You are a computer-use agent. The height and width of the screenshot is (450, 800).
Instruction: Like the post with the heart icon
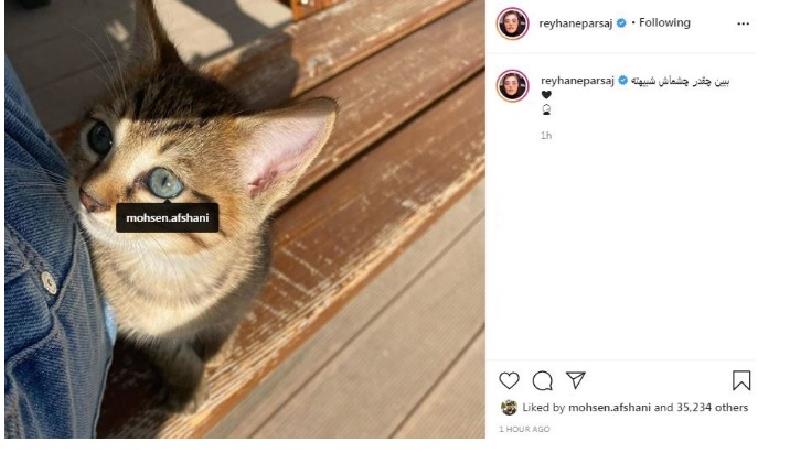tap(510, 380)
